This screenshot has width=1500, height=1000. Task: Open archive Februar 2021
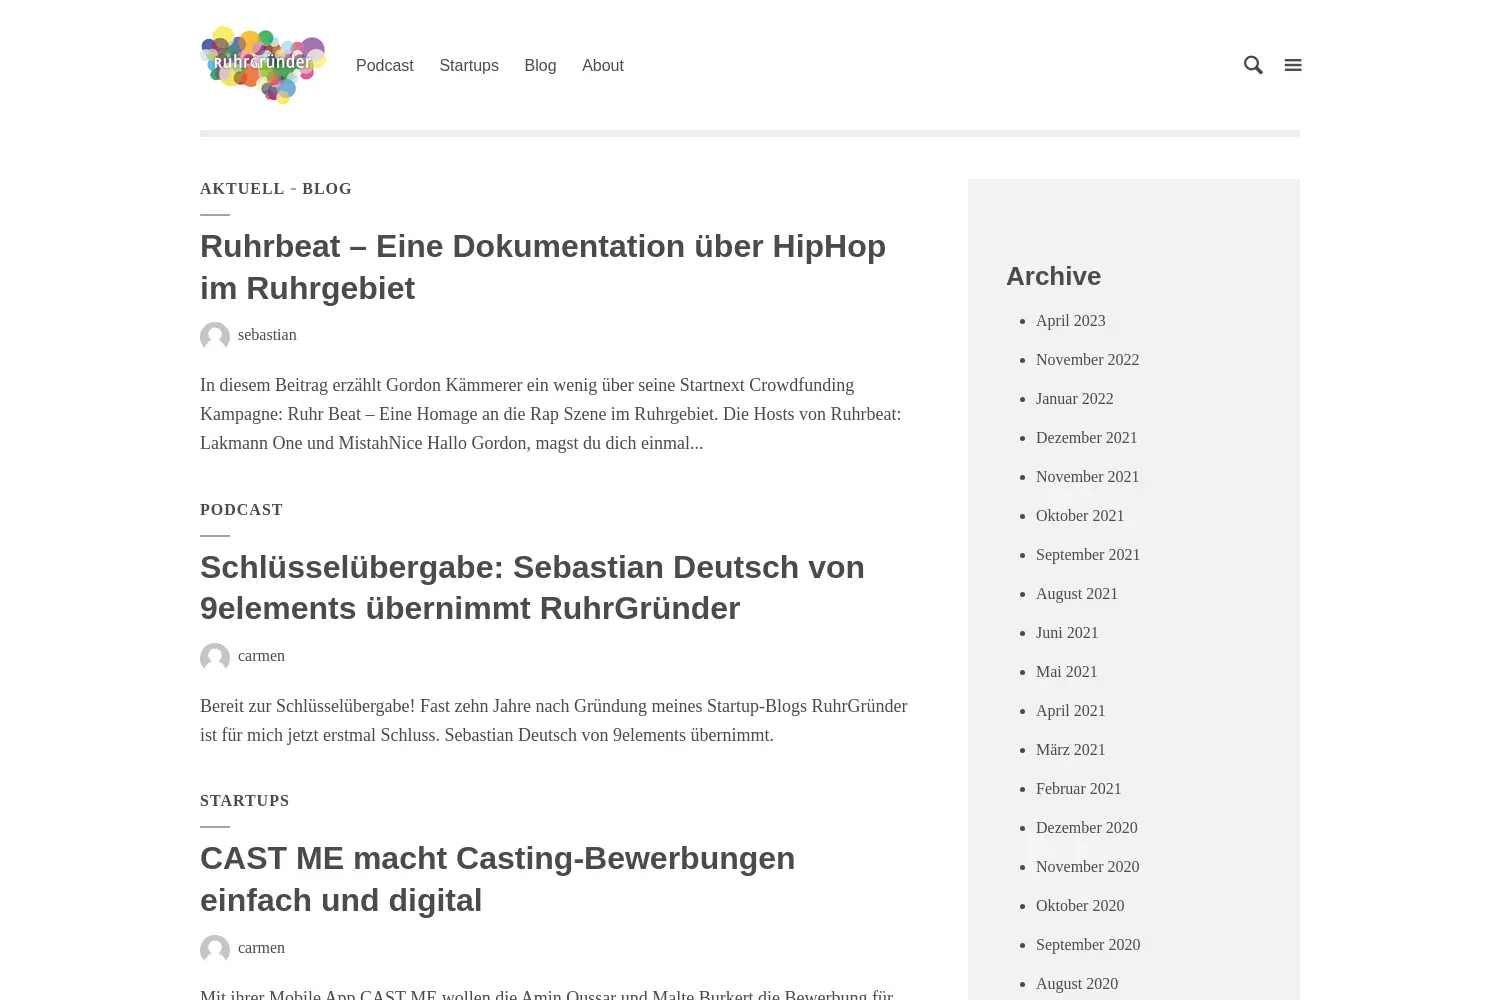1078,789
